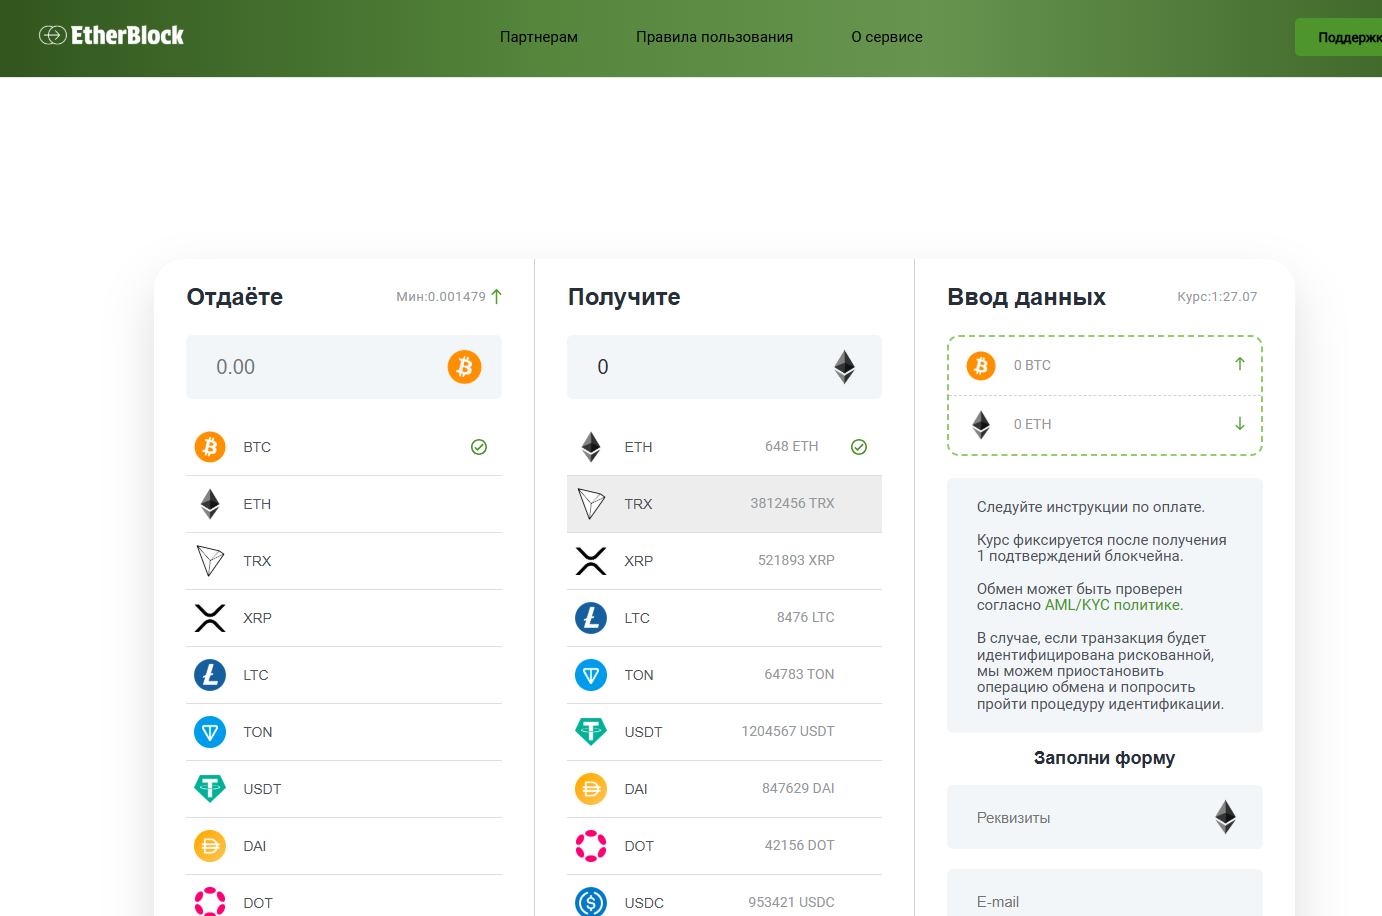Toggle the BTC selected checkmark in Отдаёте
This screenshot has height=916, width=1382.
(x=479, y=447)
